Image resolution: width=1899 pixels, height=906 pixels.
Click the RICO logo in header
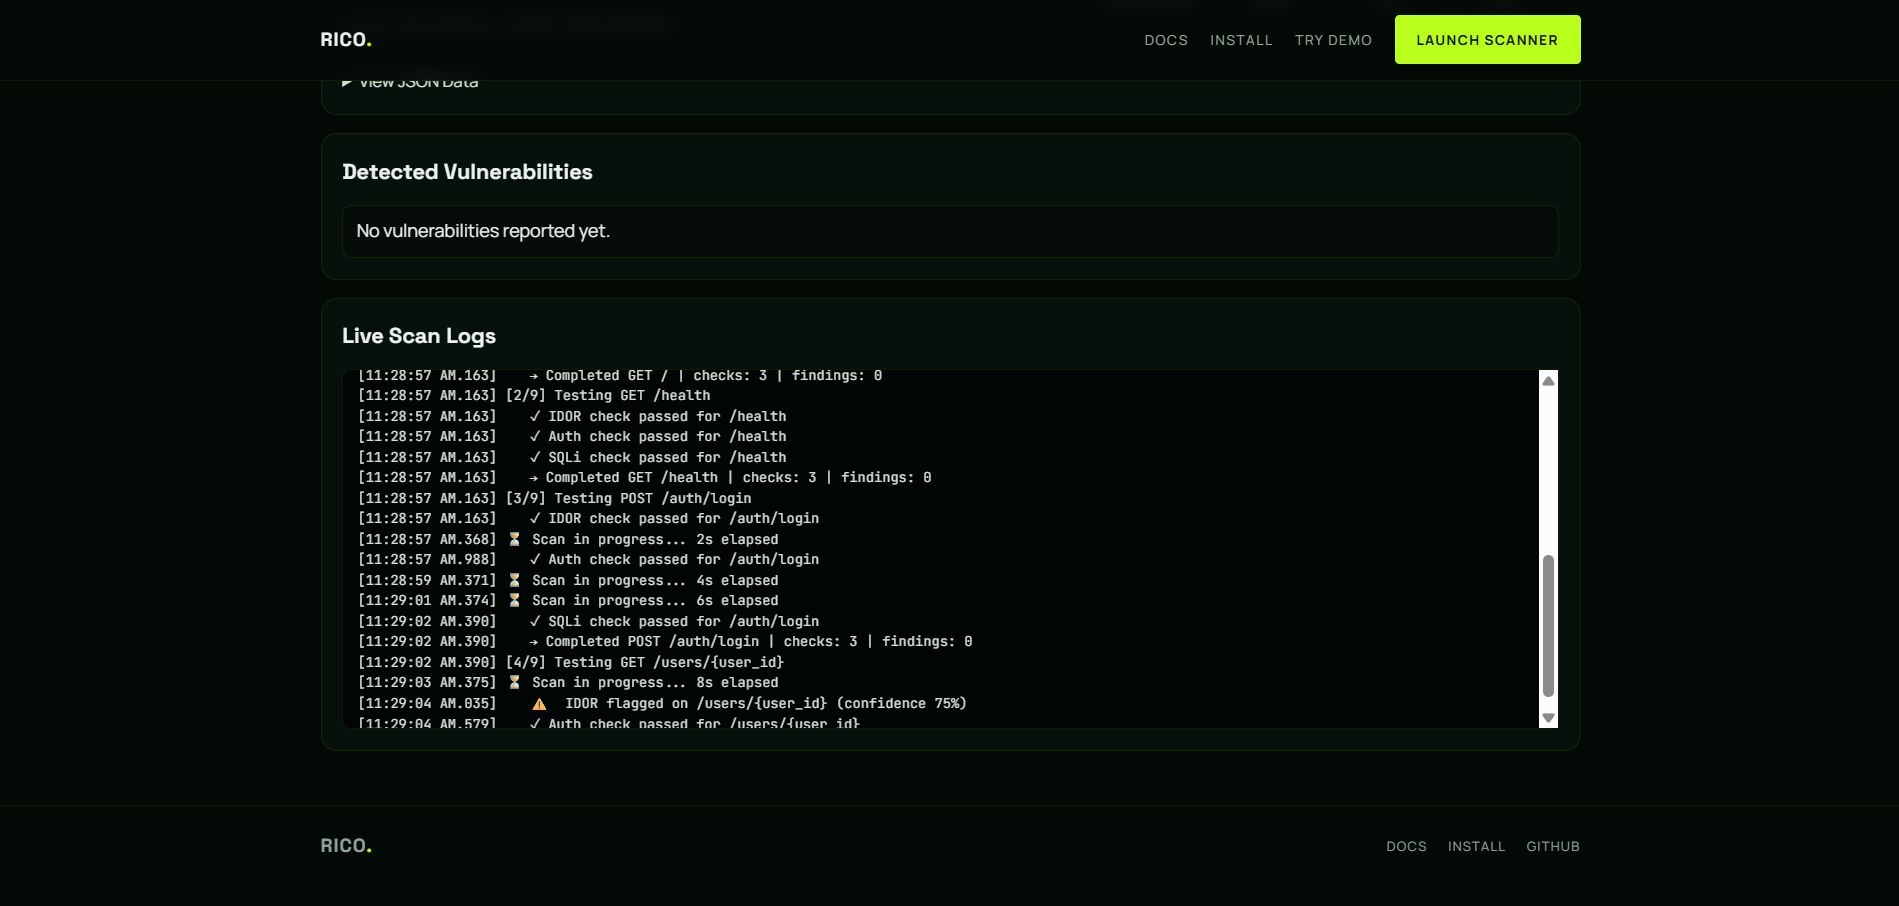(x=346, y=40)
